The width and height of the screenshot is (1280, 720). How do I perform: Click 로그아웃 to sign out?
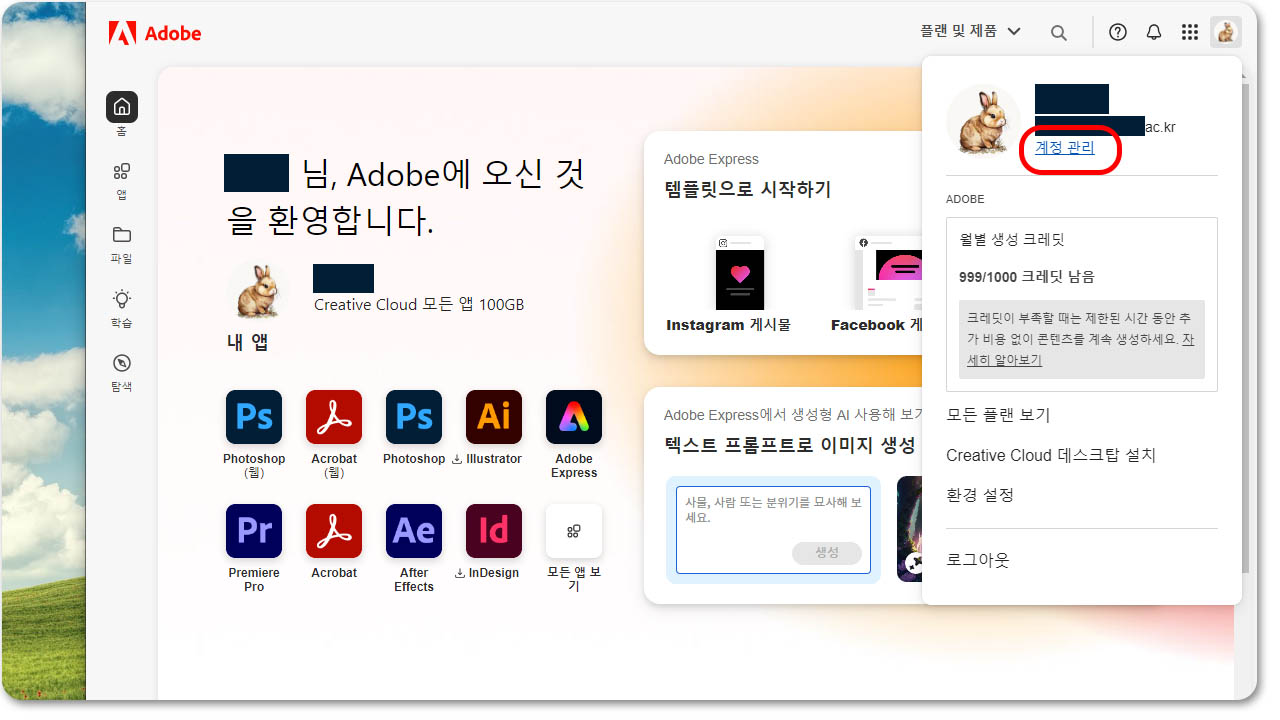pos(978,560)
